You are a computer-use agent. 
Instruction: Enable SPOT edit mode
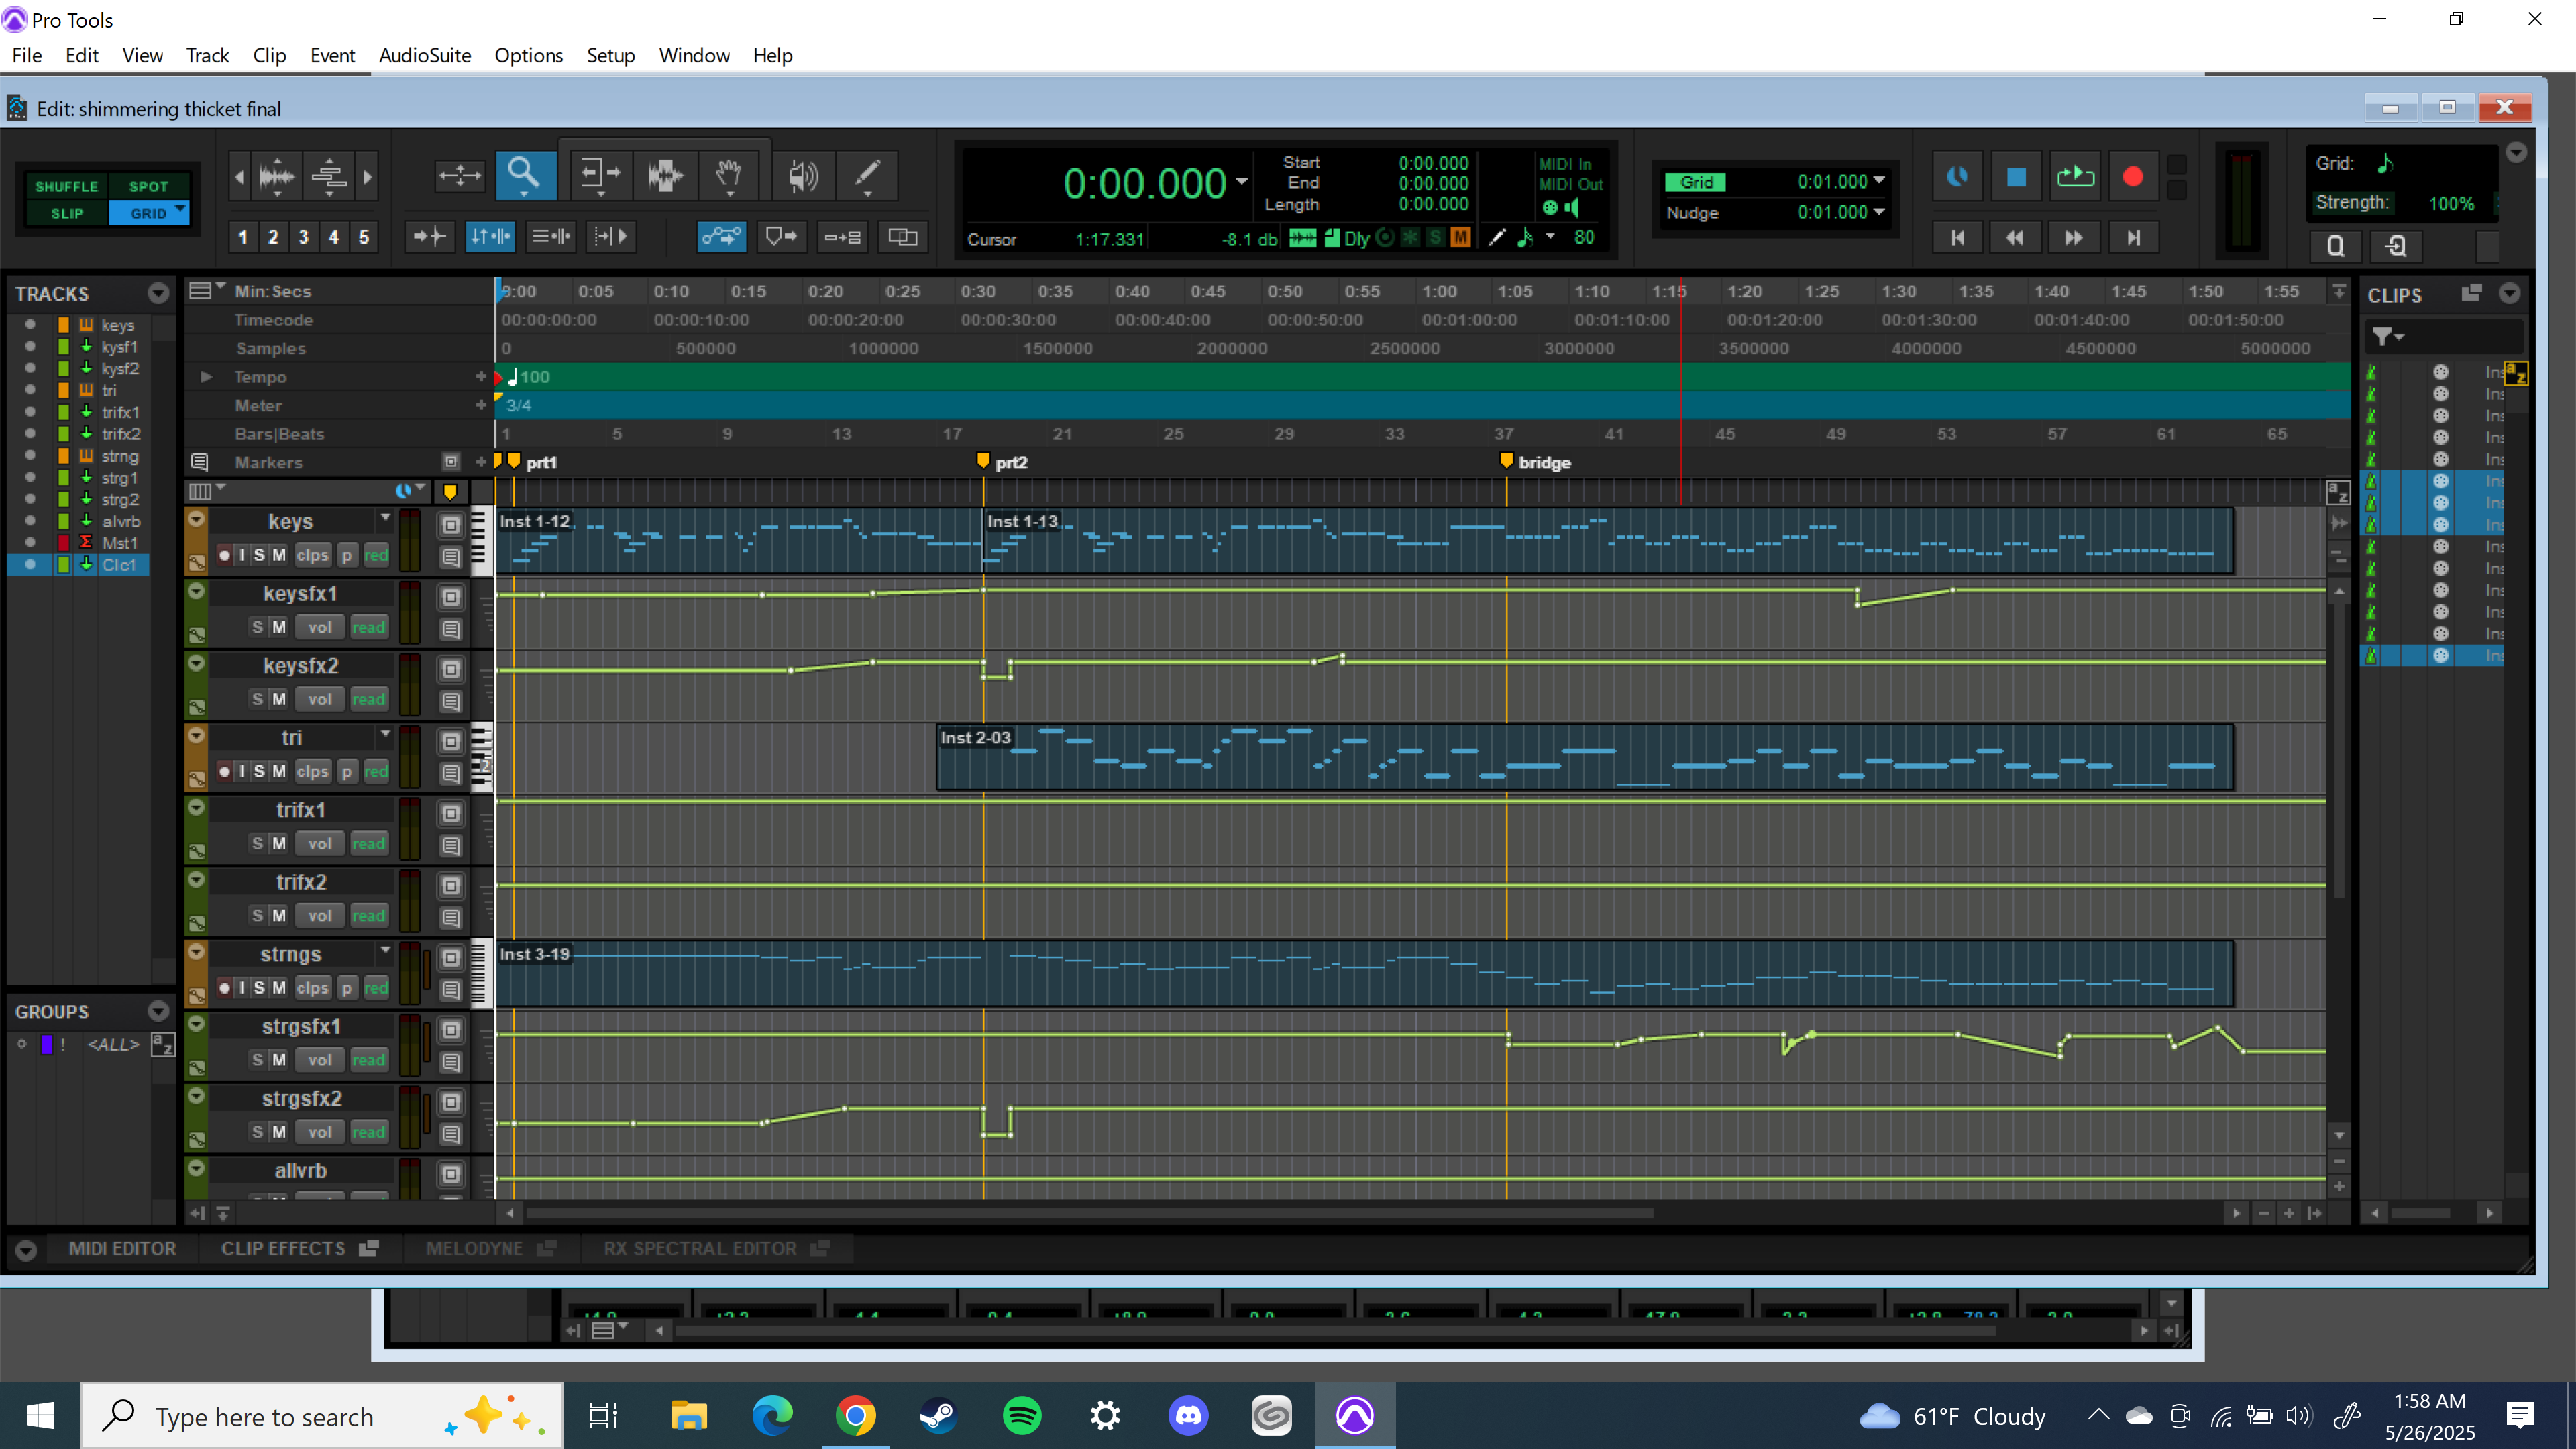148,186
